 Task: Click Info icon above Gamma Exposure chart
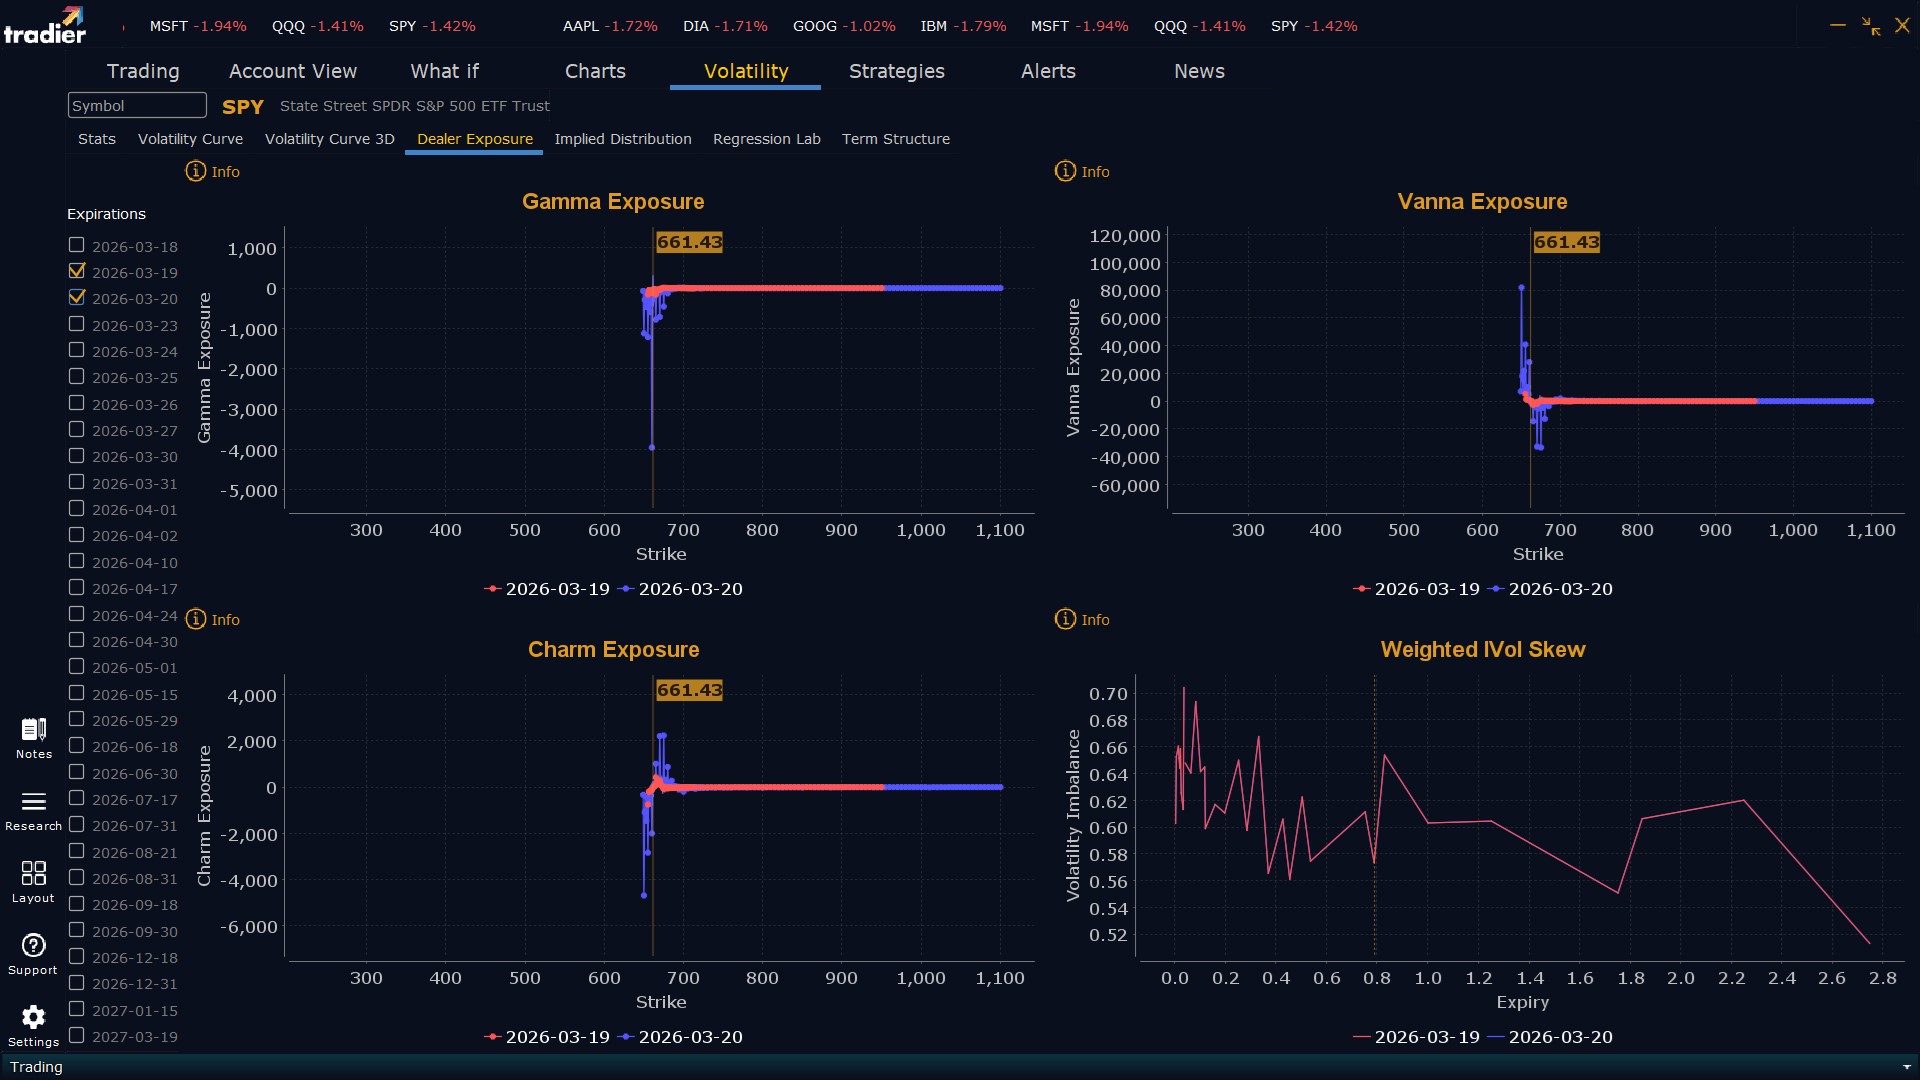196,172
